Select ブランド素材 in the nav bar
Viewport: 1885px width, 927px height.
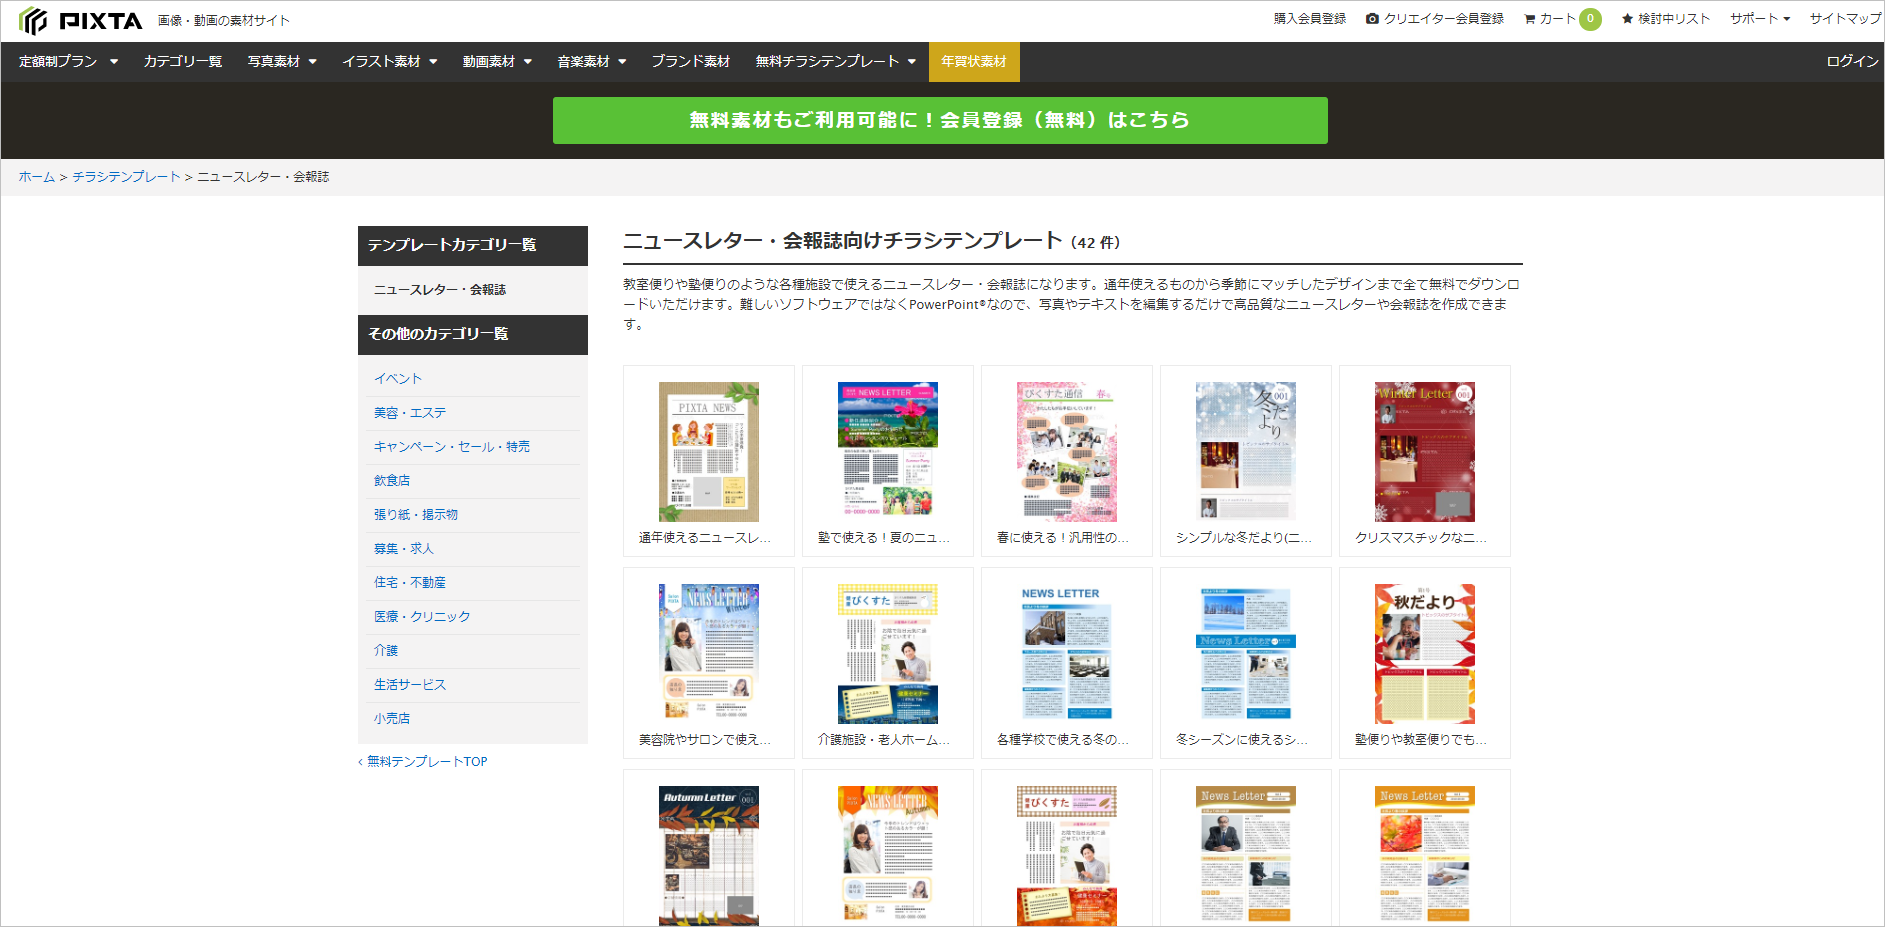point(690,62)
